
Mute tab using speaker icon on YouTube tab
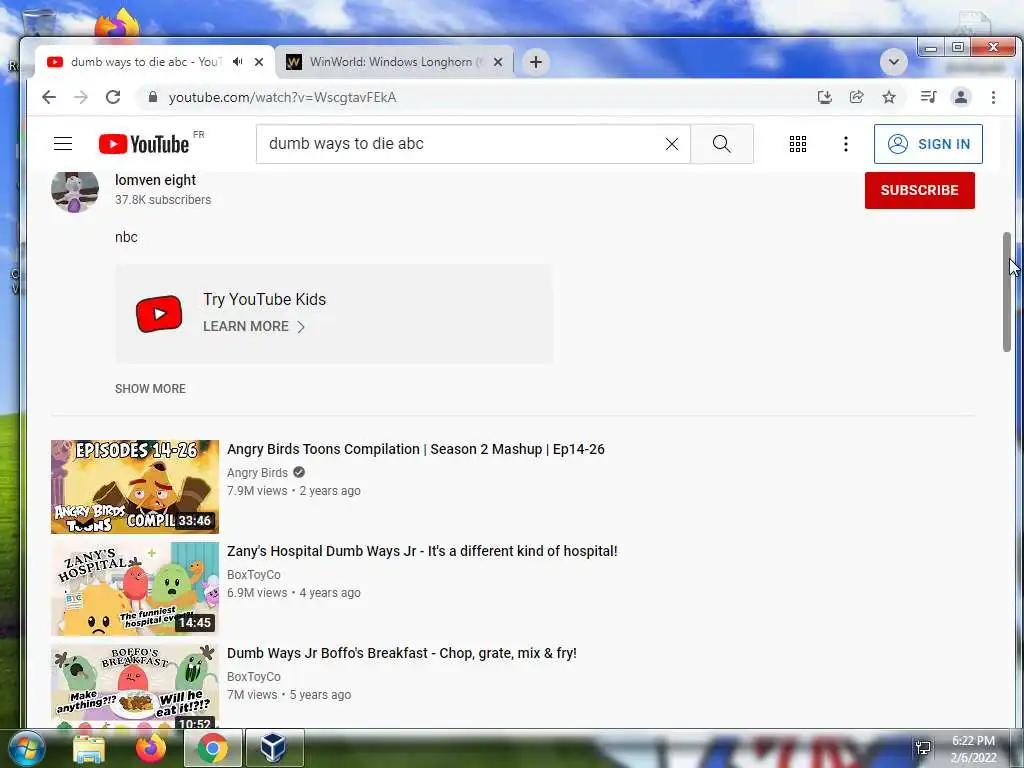click(238, 62)
